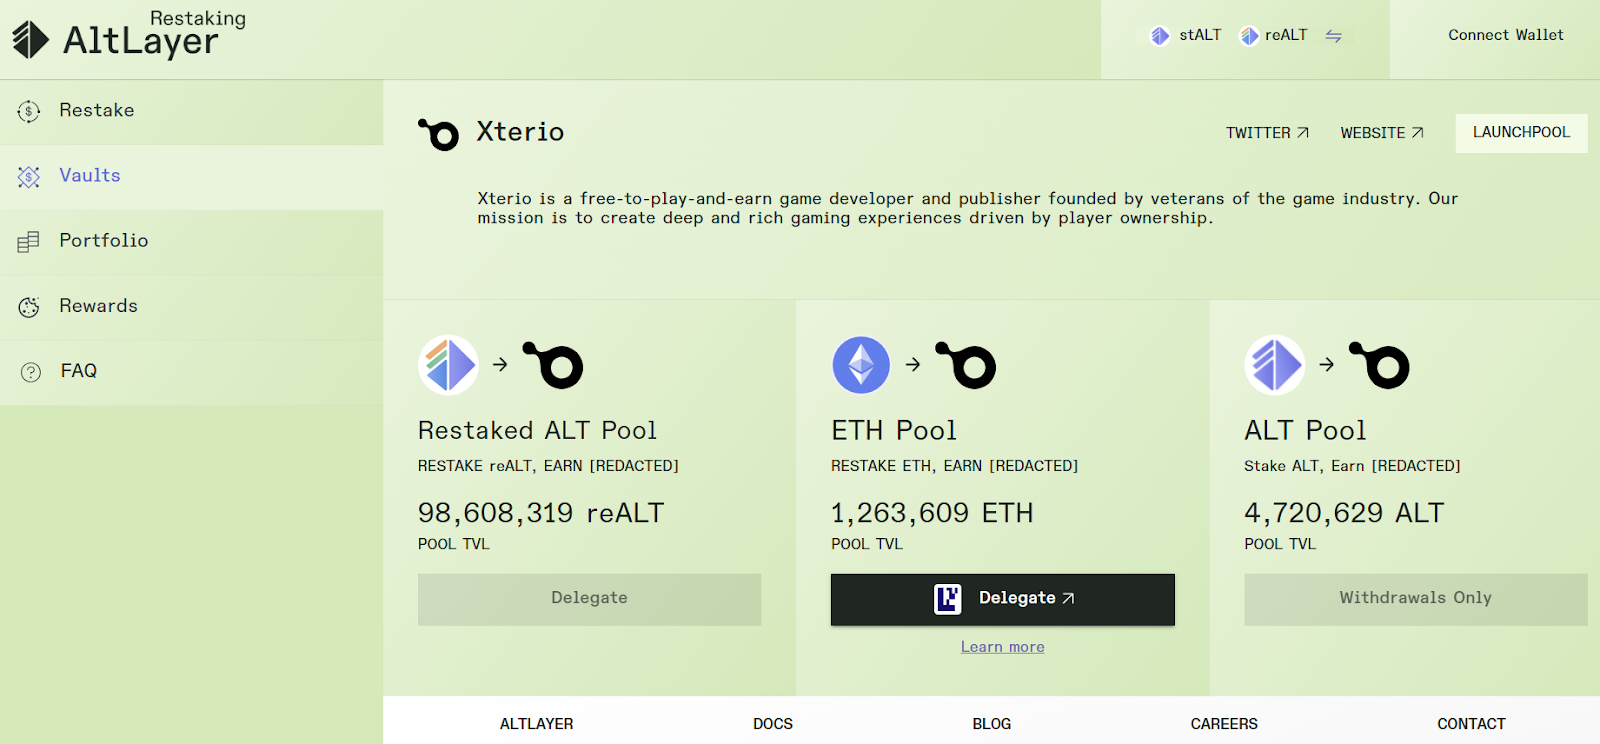Click the Xterio heading text
Viewport: 1600px width, 744px height.
point(520,132)
